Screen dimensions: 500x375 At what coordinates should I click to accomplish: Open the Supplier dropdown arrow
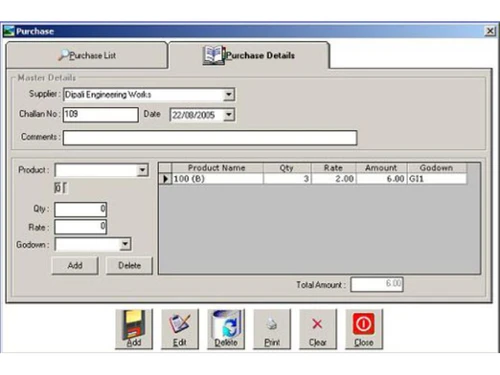[x=228, y=95]
